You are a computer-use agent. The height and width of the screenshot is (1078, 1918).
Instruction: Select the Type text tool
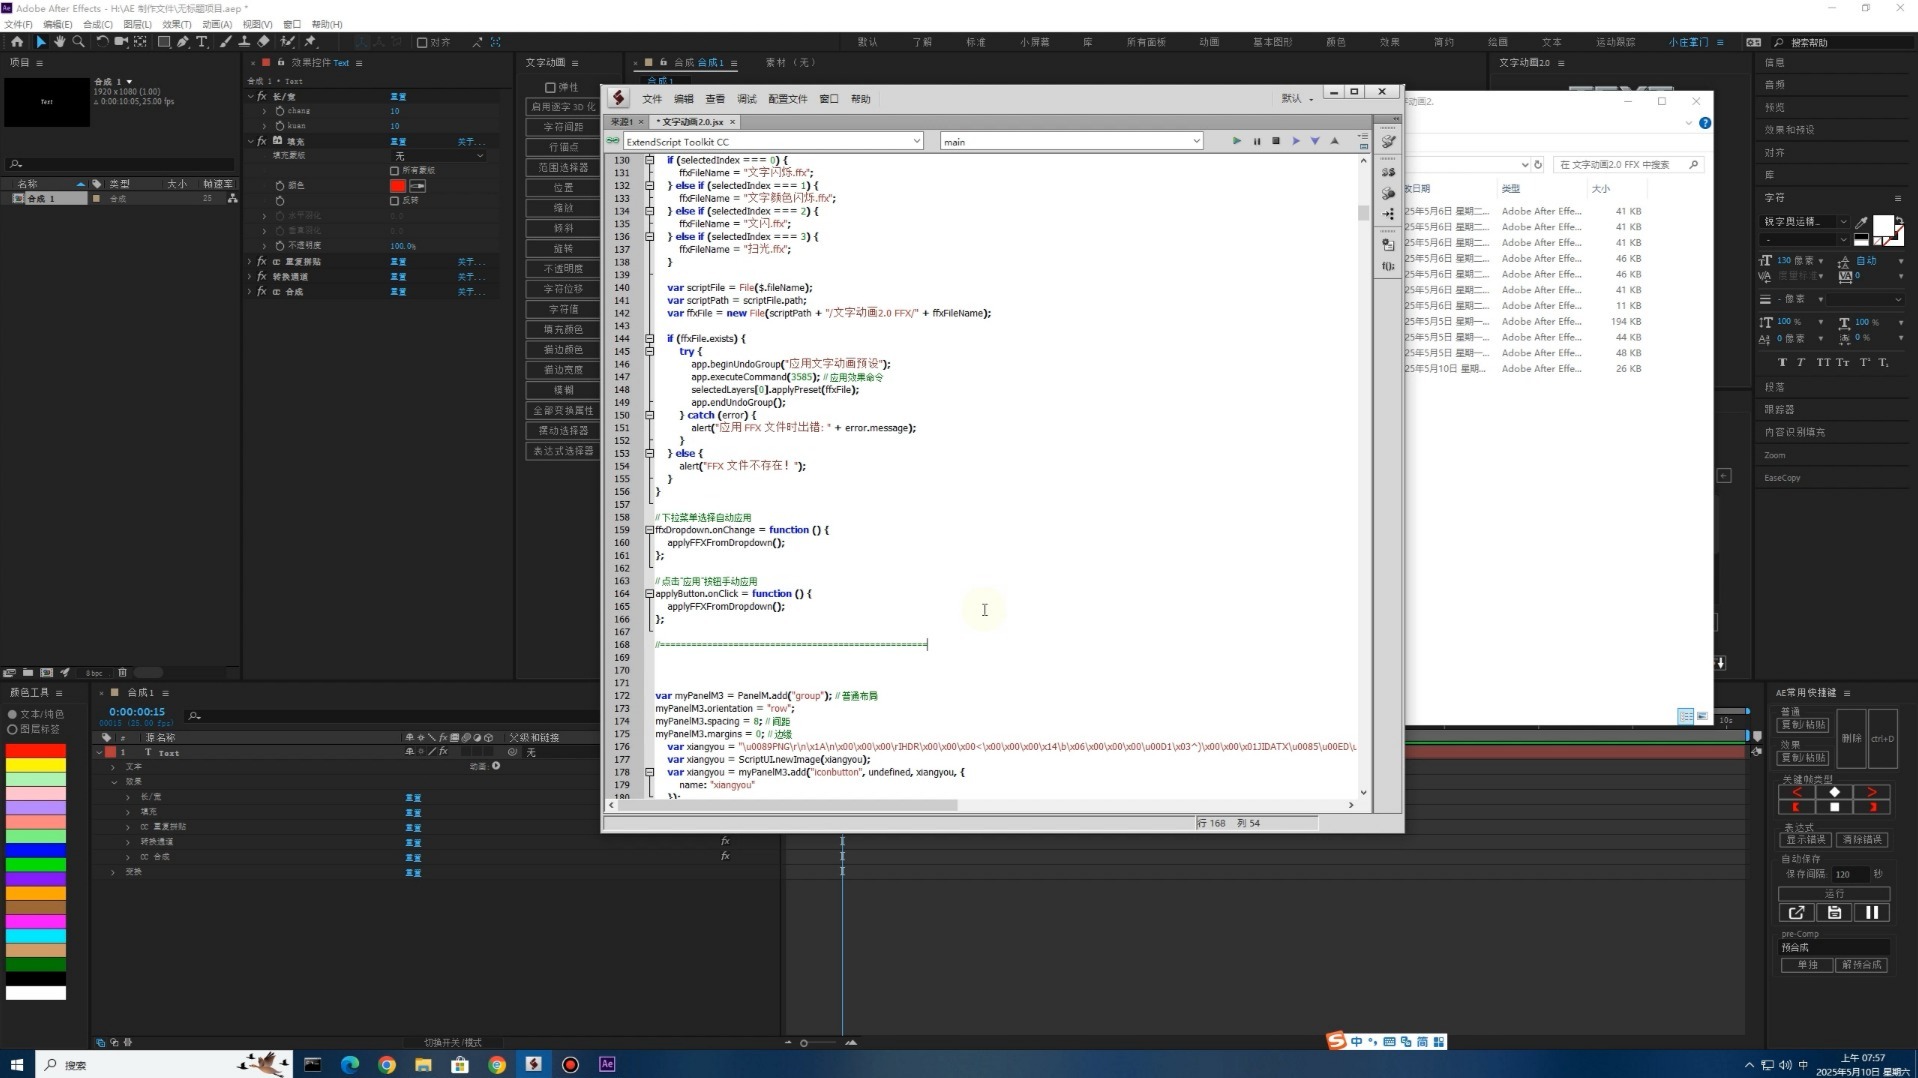pyautogui.click(x=202, y=42)
